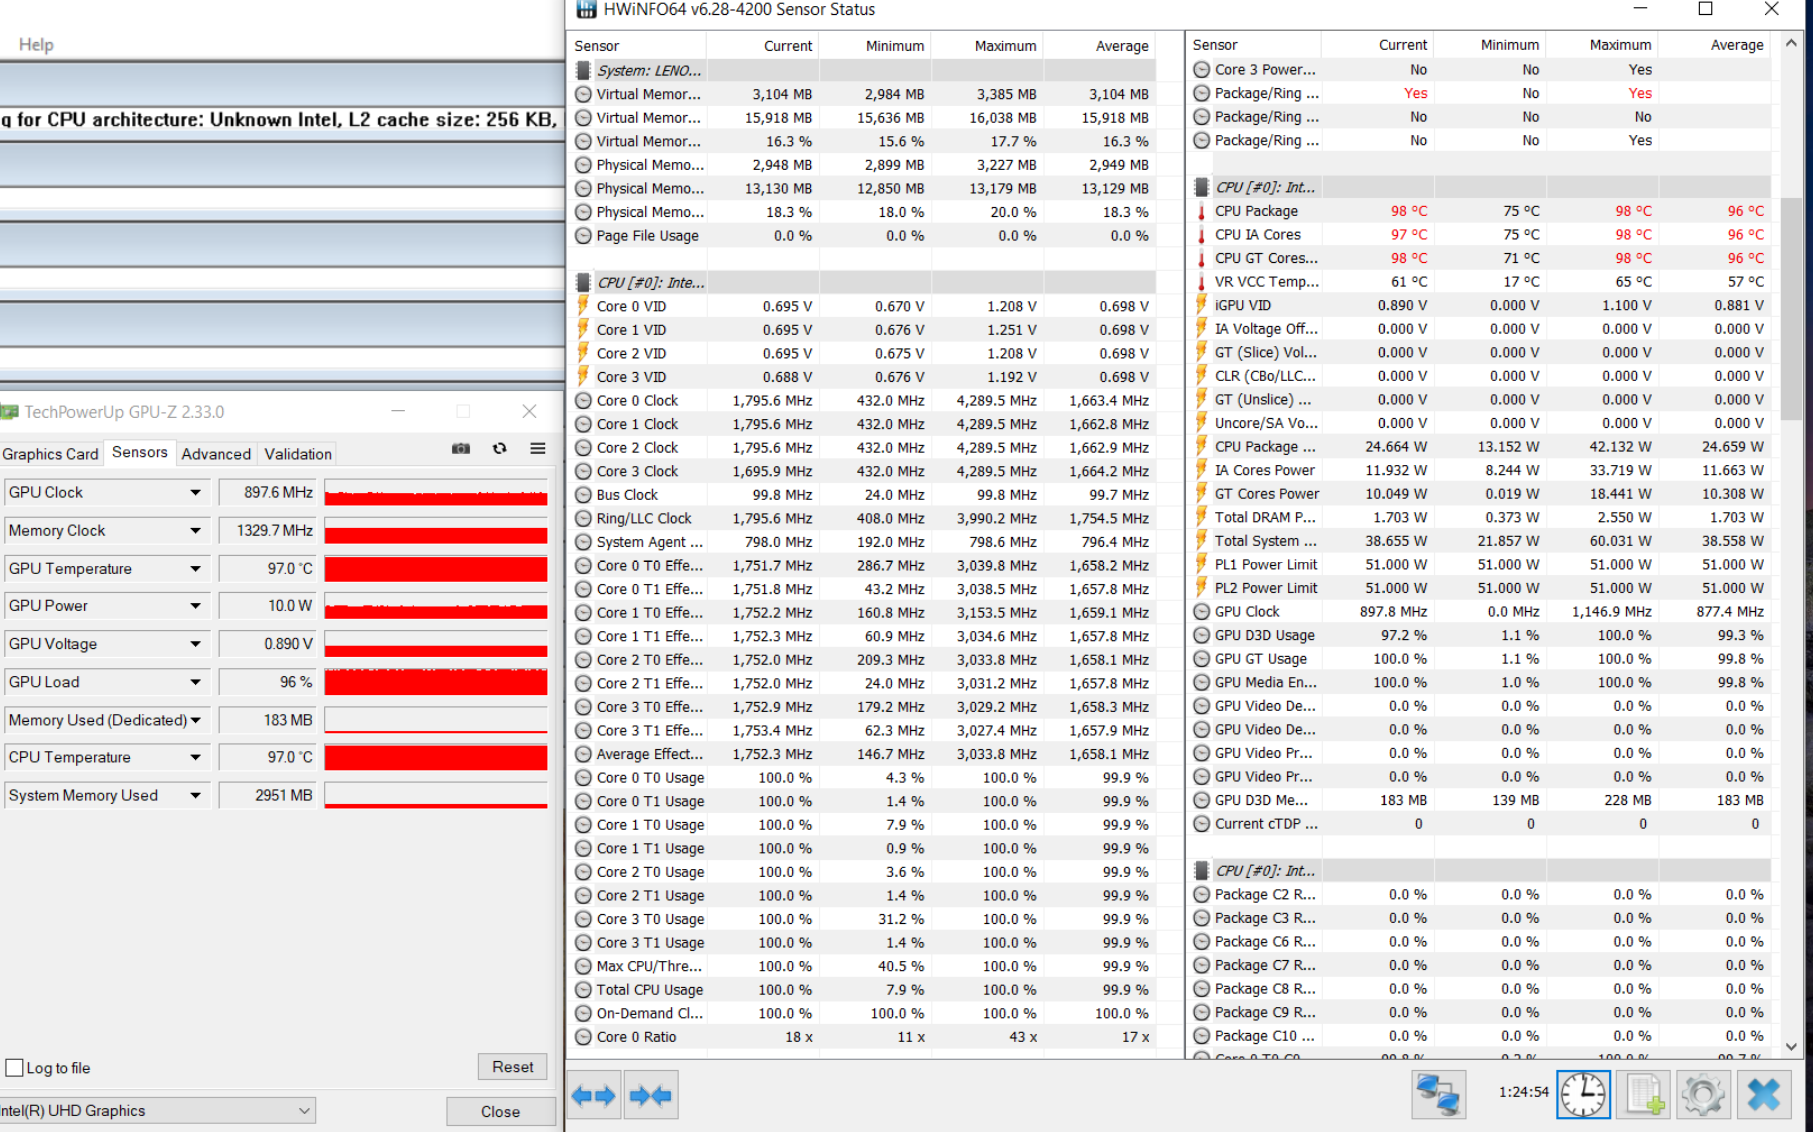
Task: Click the Core 3 Power... sensor icon
Action: coord(1201,70)
